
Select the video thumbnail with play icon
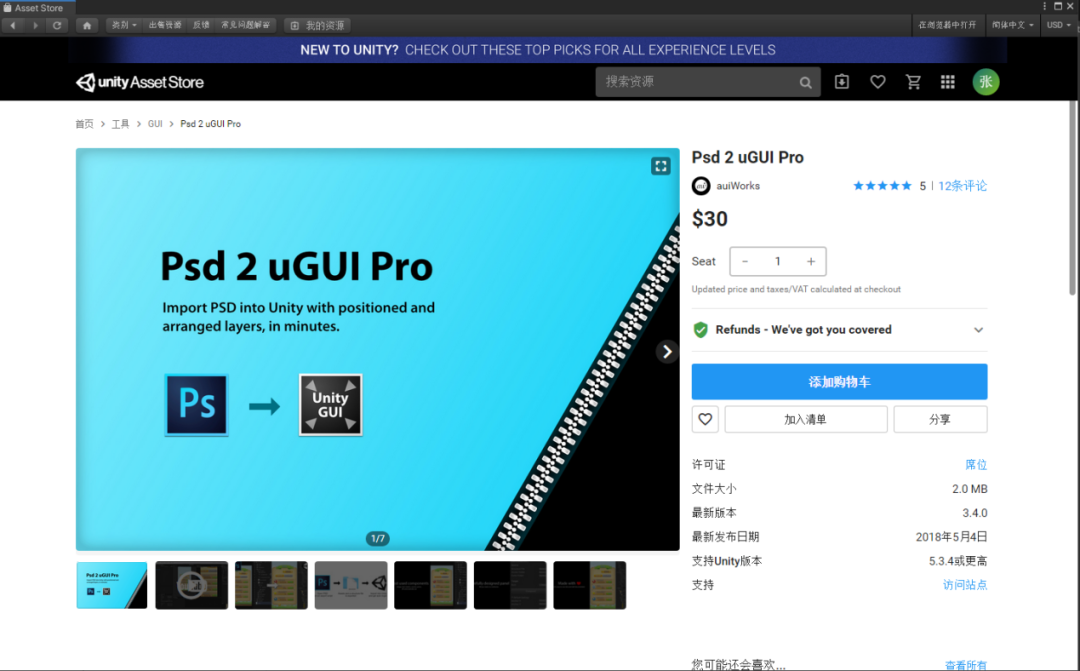pyautogui.click(x=191, y=586)
